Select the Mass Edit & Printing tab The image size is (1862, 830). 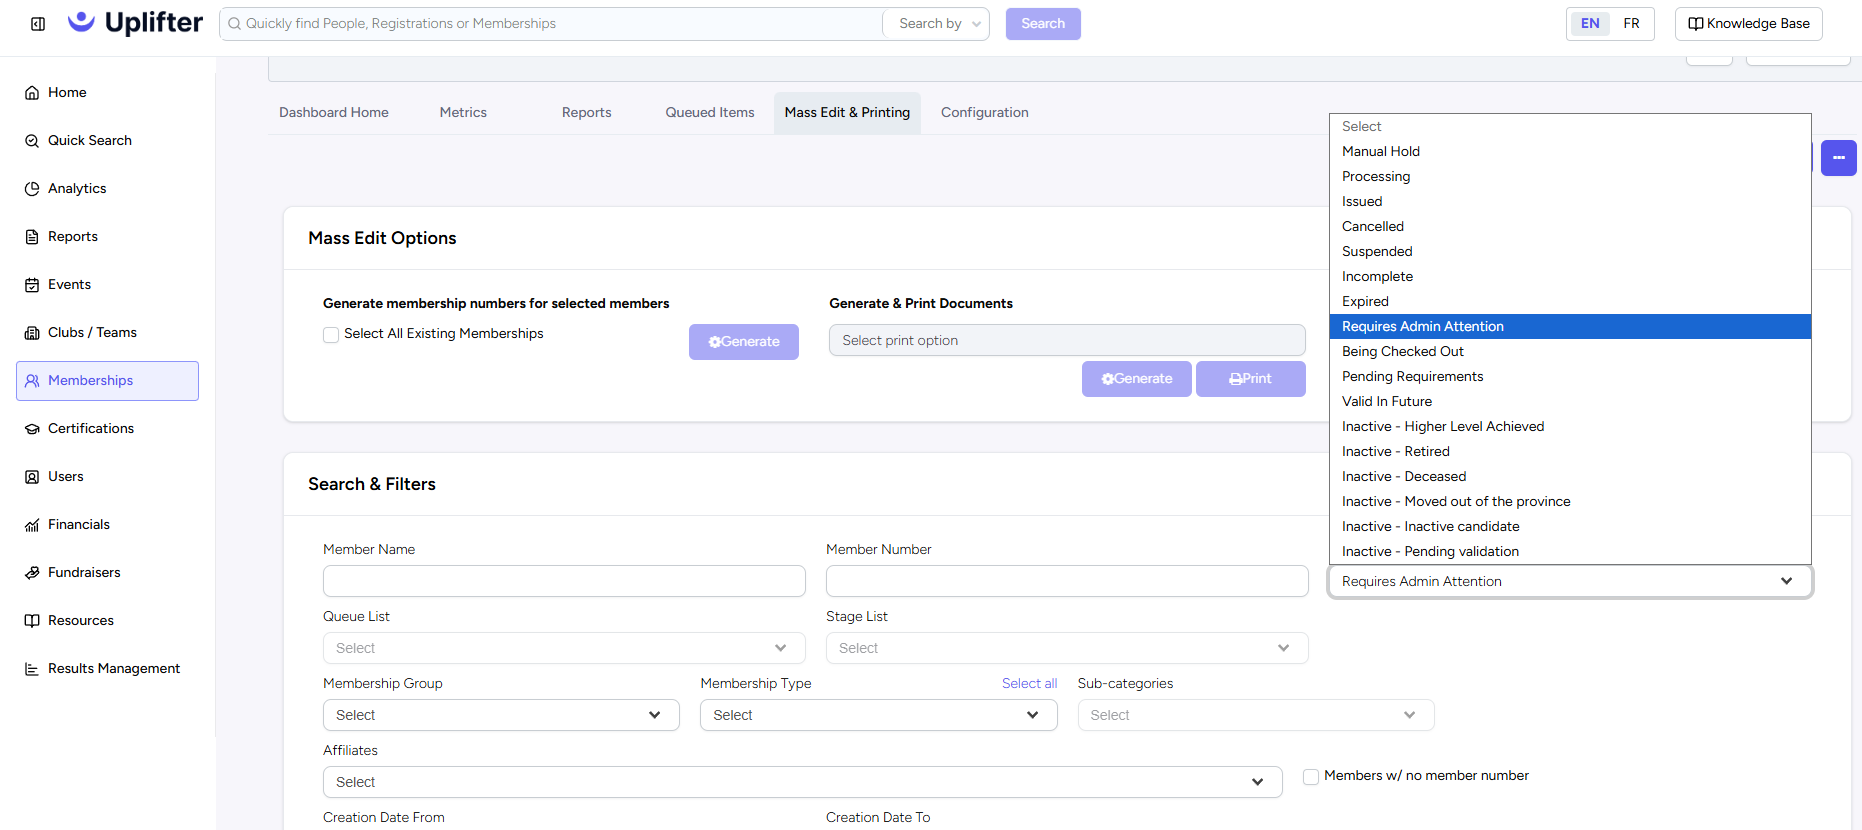(847, 113)
